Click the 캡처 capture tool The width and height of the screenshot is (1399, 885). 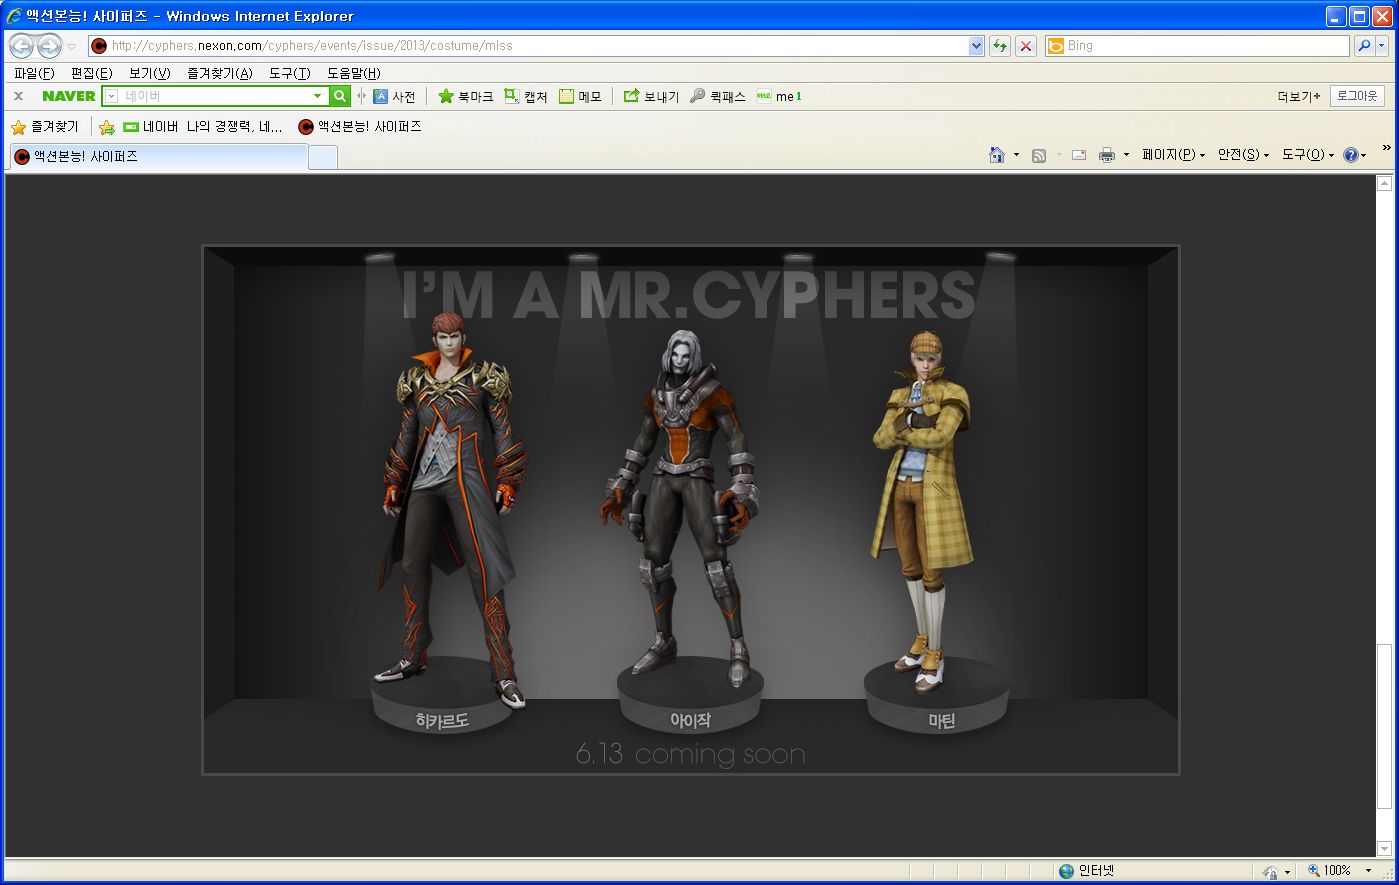[525, 96]
